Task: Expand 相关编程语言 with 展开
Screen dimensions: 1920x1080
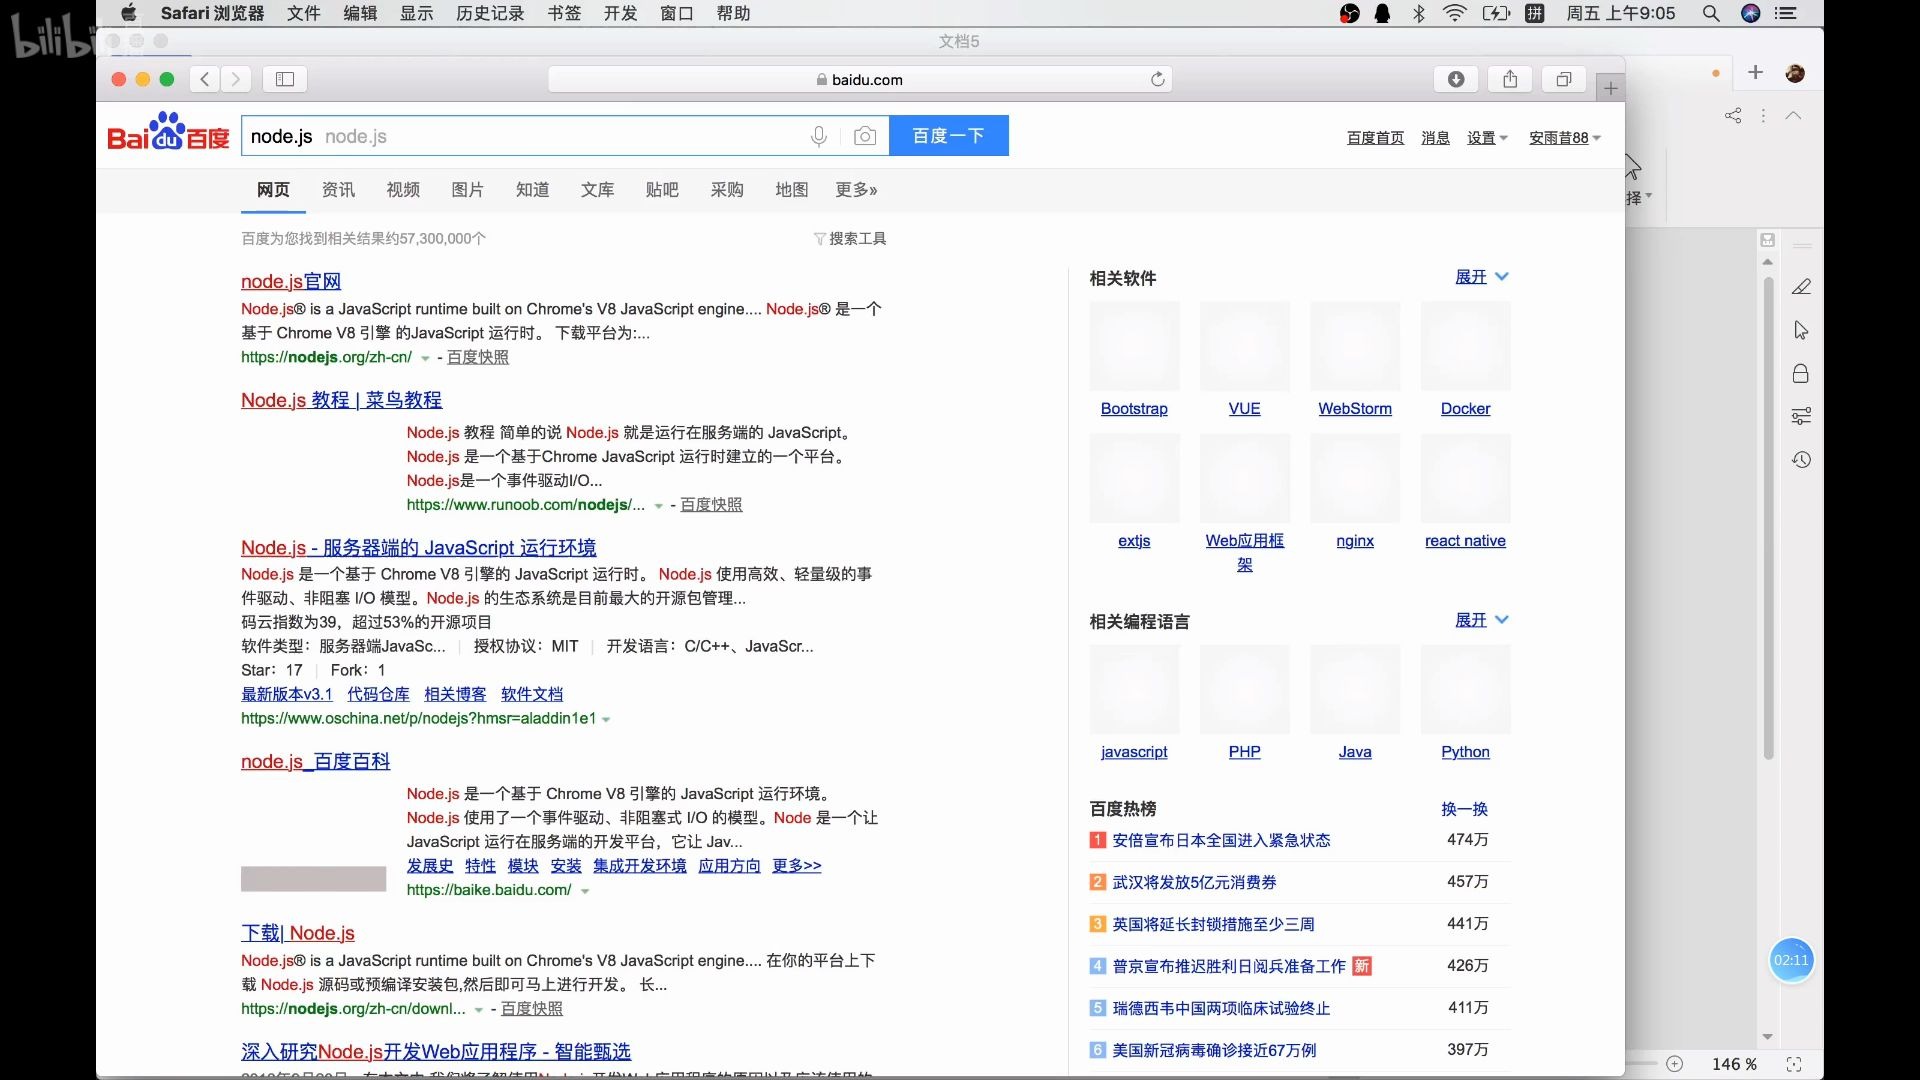Action: 1482,620
